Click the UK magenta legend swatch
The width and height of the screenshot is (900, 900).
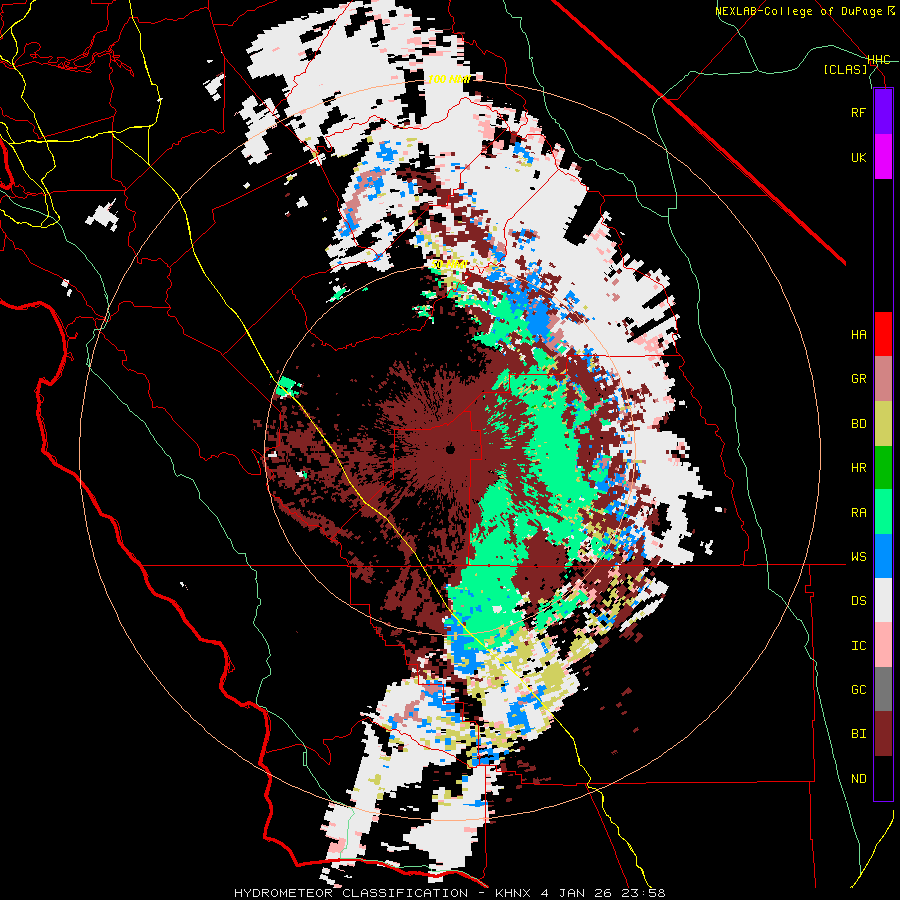883,157
